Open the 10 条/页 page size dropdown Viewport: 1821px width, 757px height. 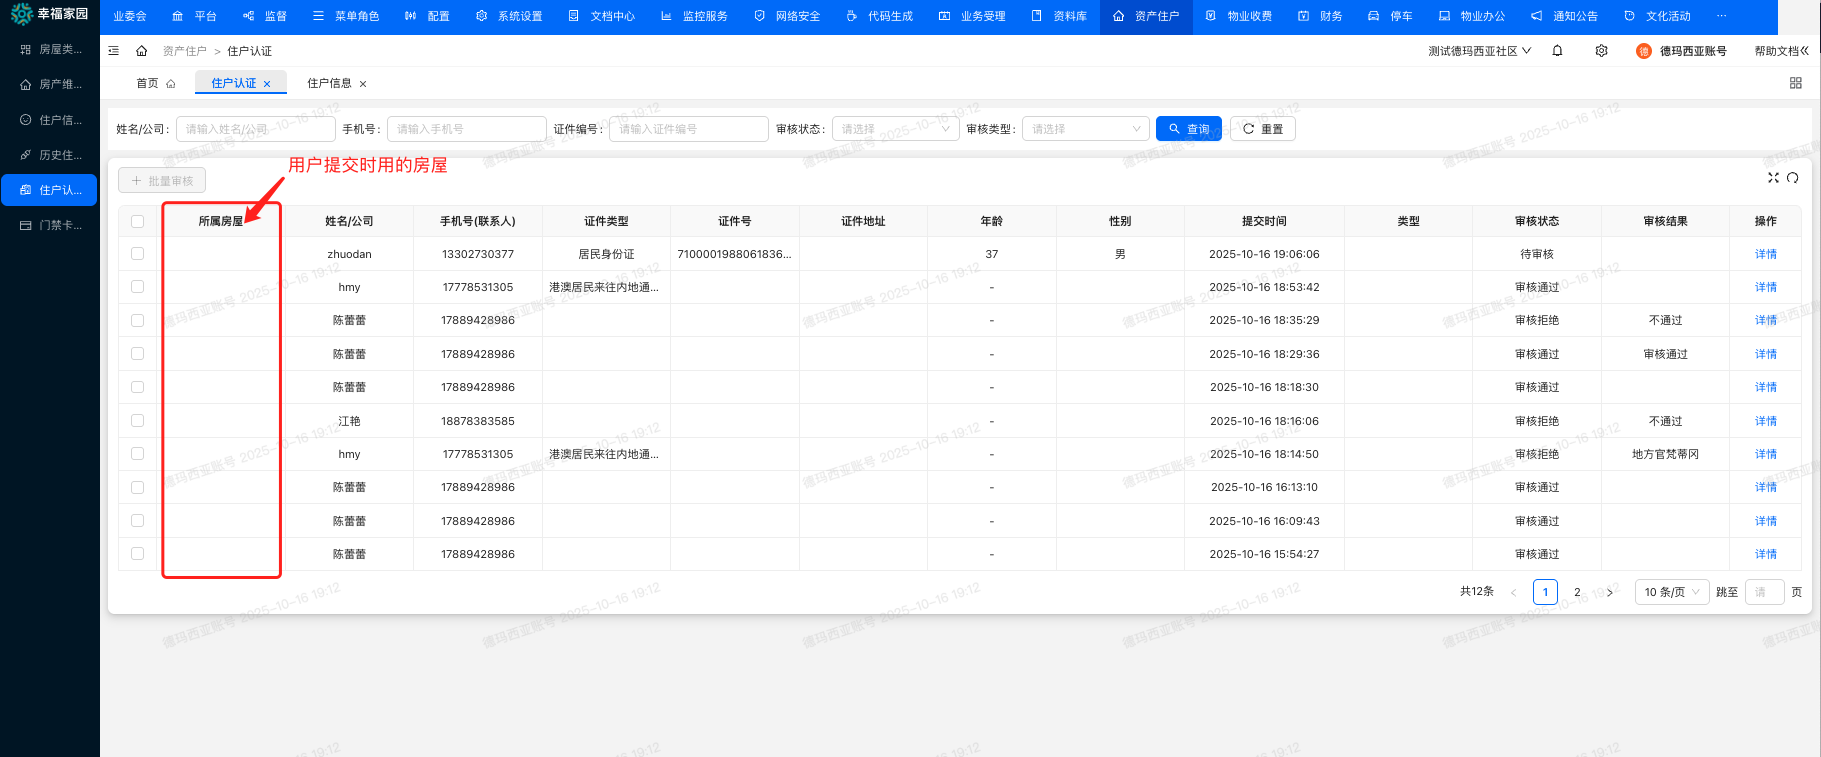[x=1670, y=592]
